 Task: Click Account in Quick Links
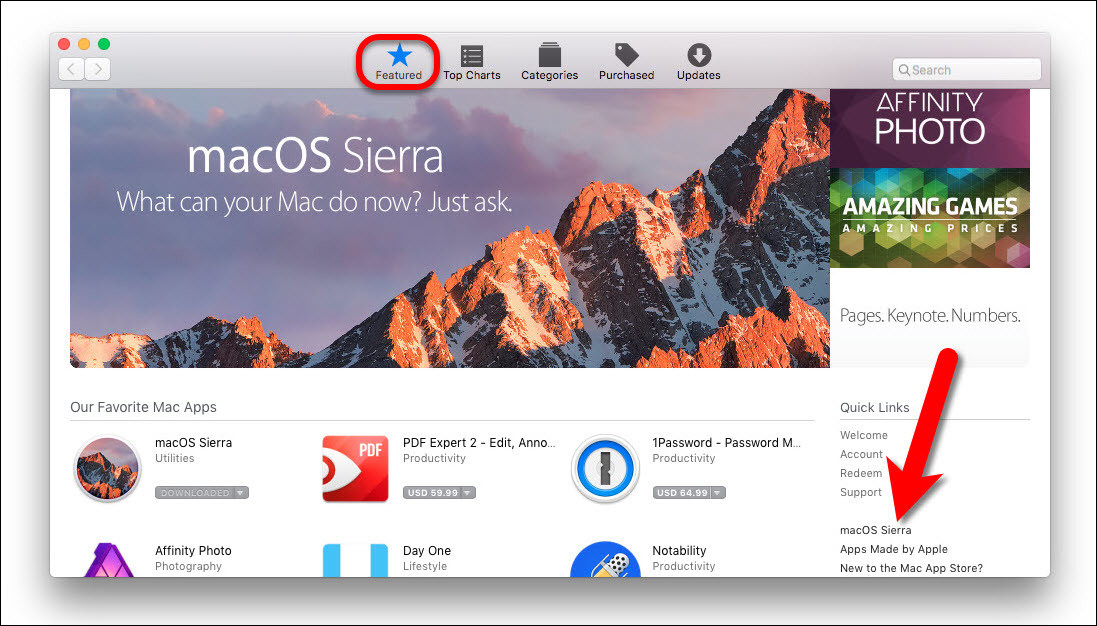pyautogui.click(x=861, y=454)
